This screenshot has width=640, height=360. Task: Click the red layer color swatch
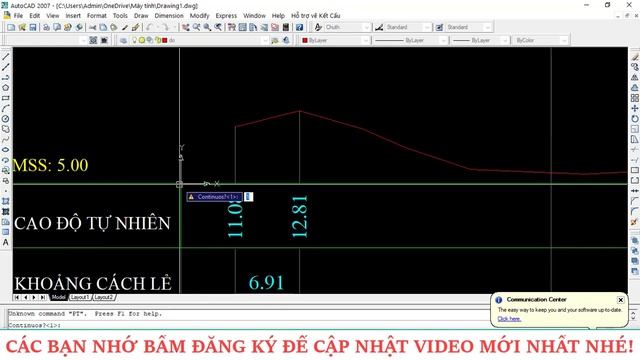coord(165,40)
